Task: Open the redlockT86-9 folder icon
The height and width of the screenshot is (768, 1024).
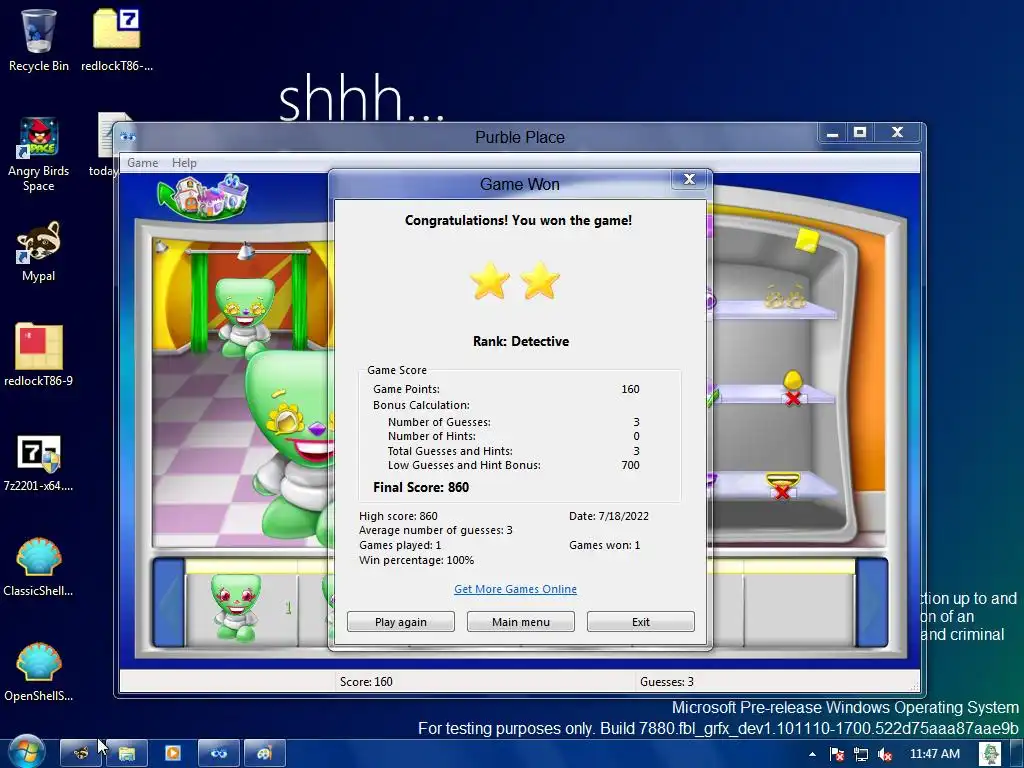Action: pyautogui.click(x=39, y=355)
